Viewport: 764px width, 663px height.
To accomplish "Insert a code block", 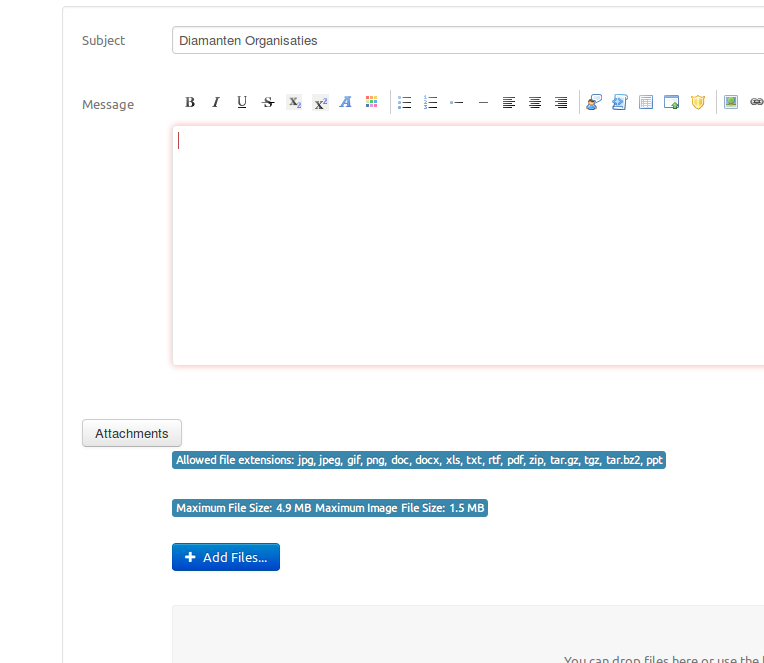I will 620,102.
